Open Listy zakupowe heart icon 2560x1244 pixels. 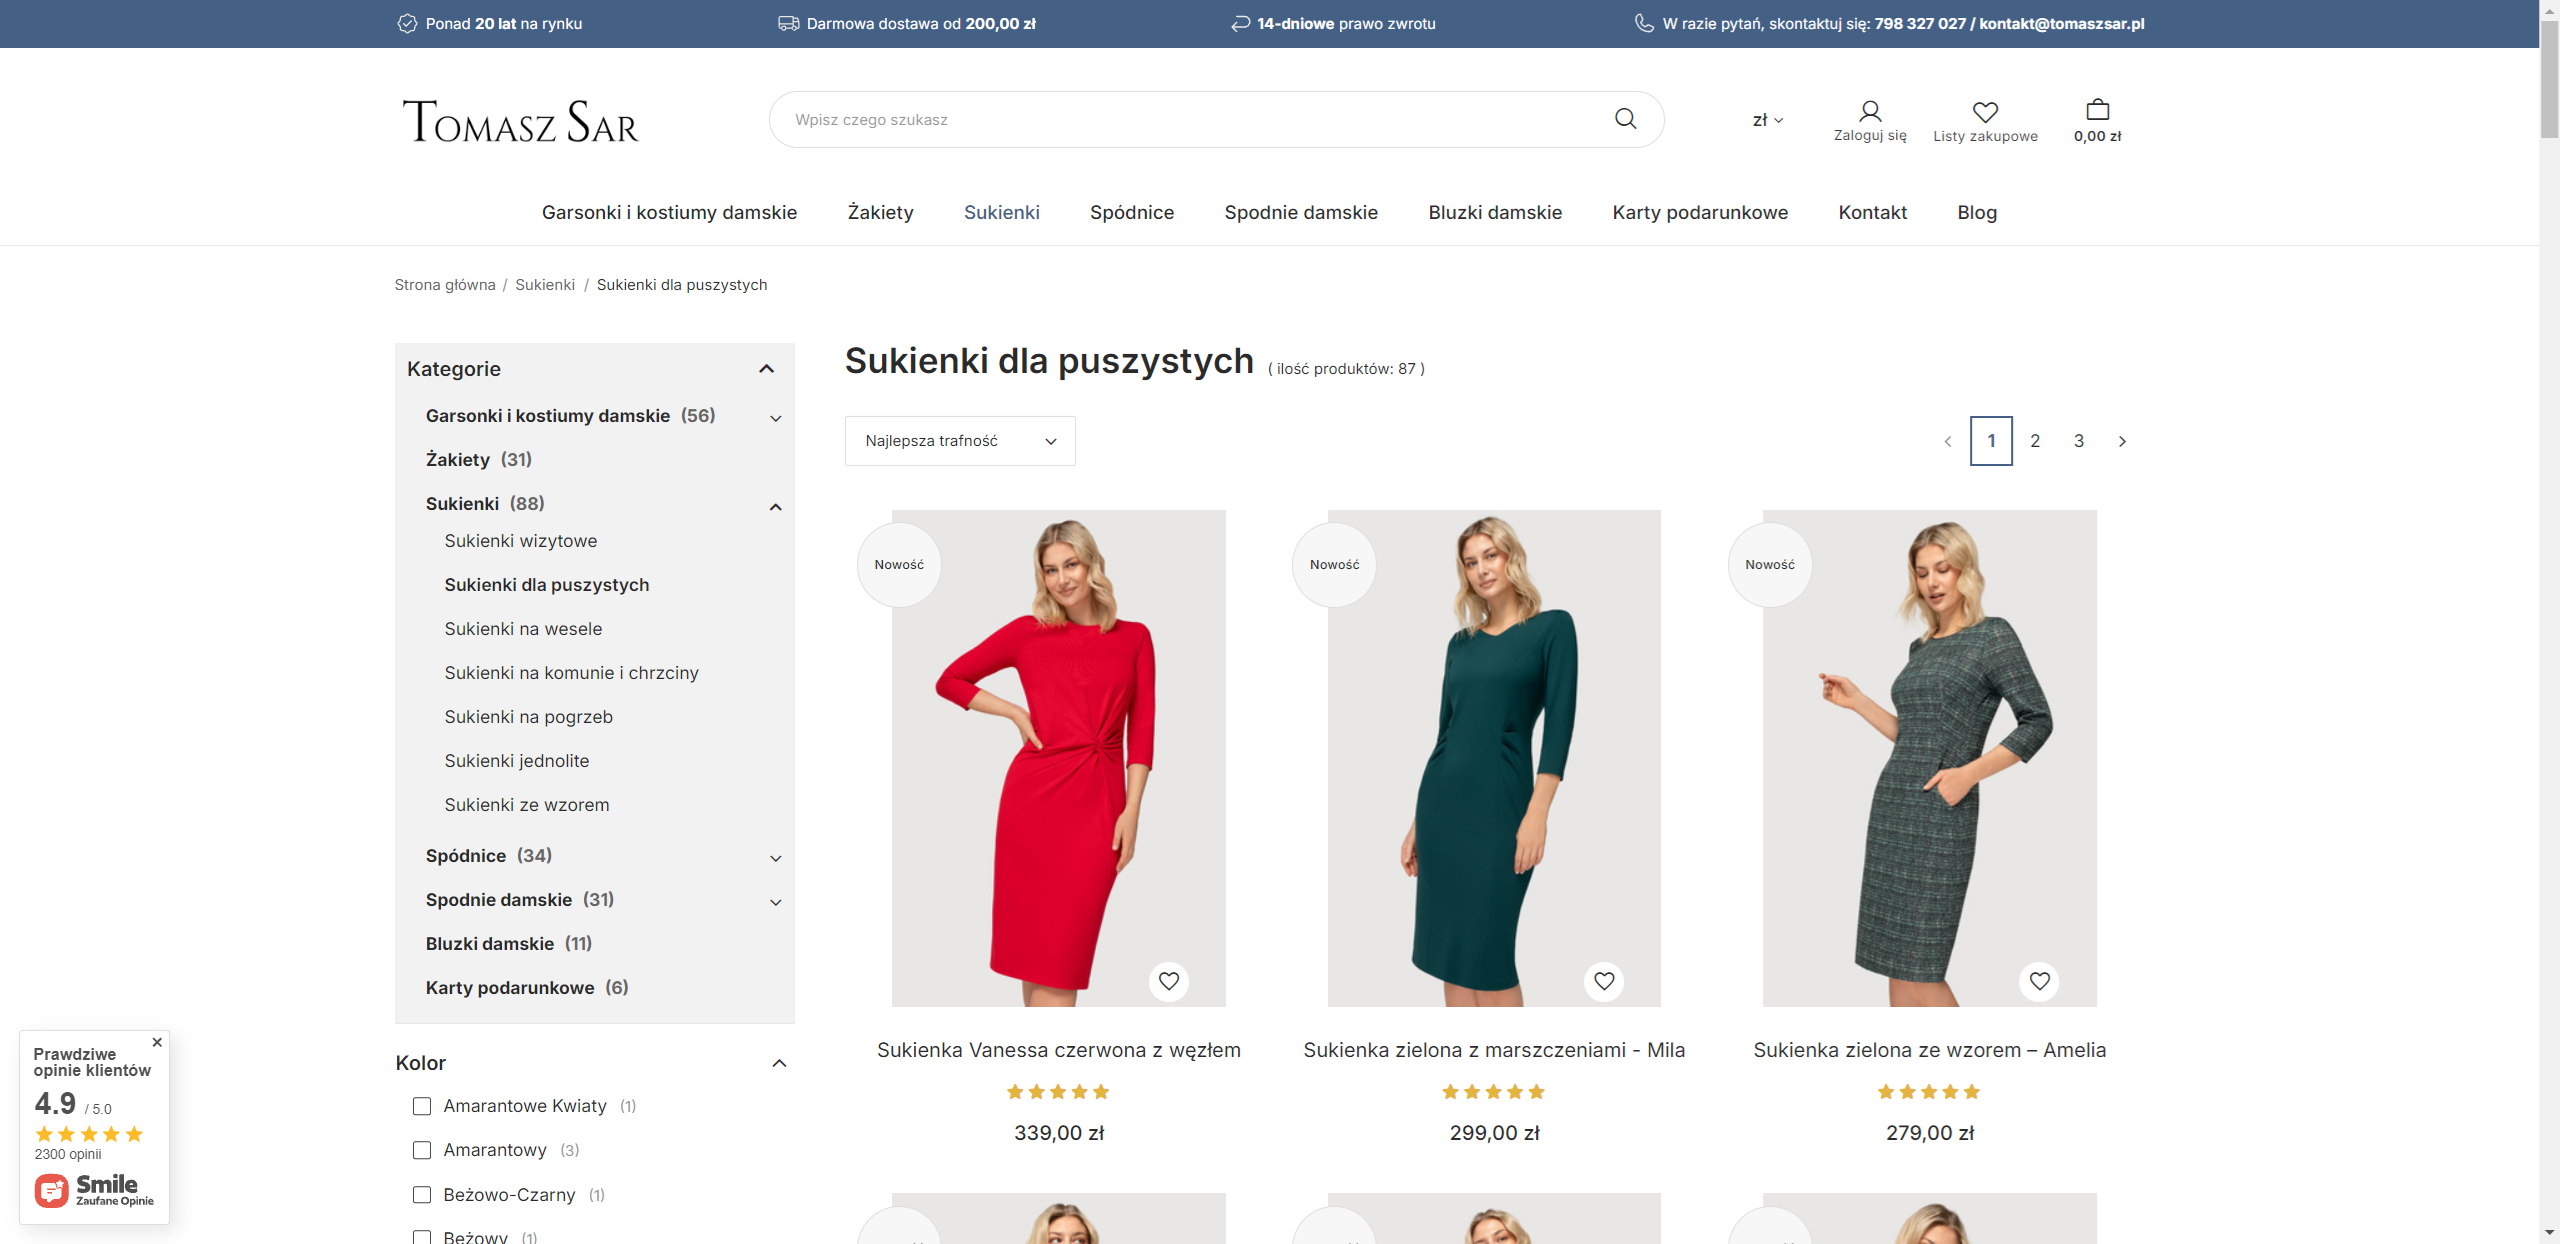coord(1985,111)
